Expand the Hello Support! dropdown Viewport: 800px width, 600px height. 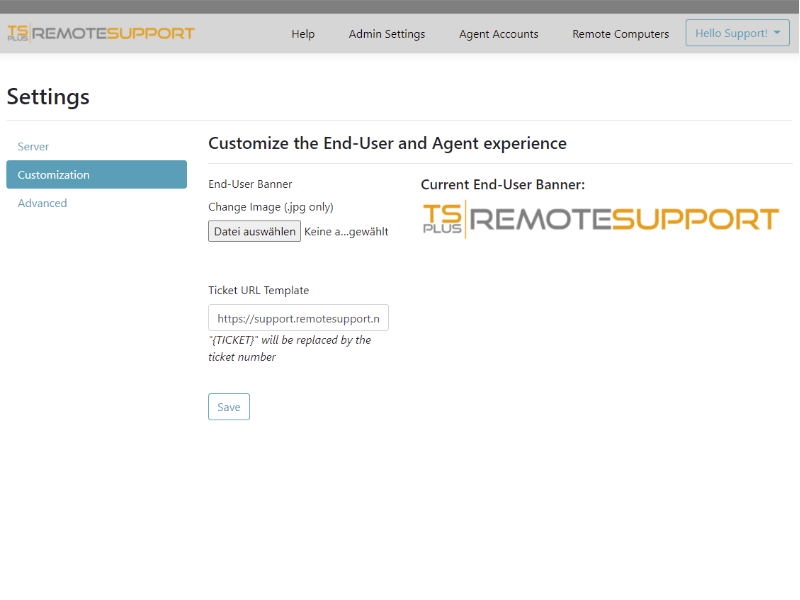[737, 33]
